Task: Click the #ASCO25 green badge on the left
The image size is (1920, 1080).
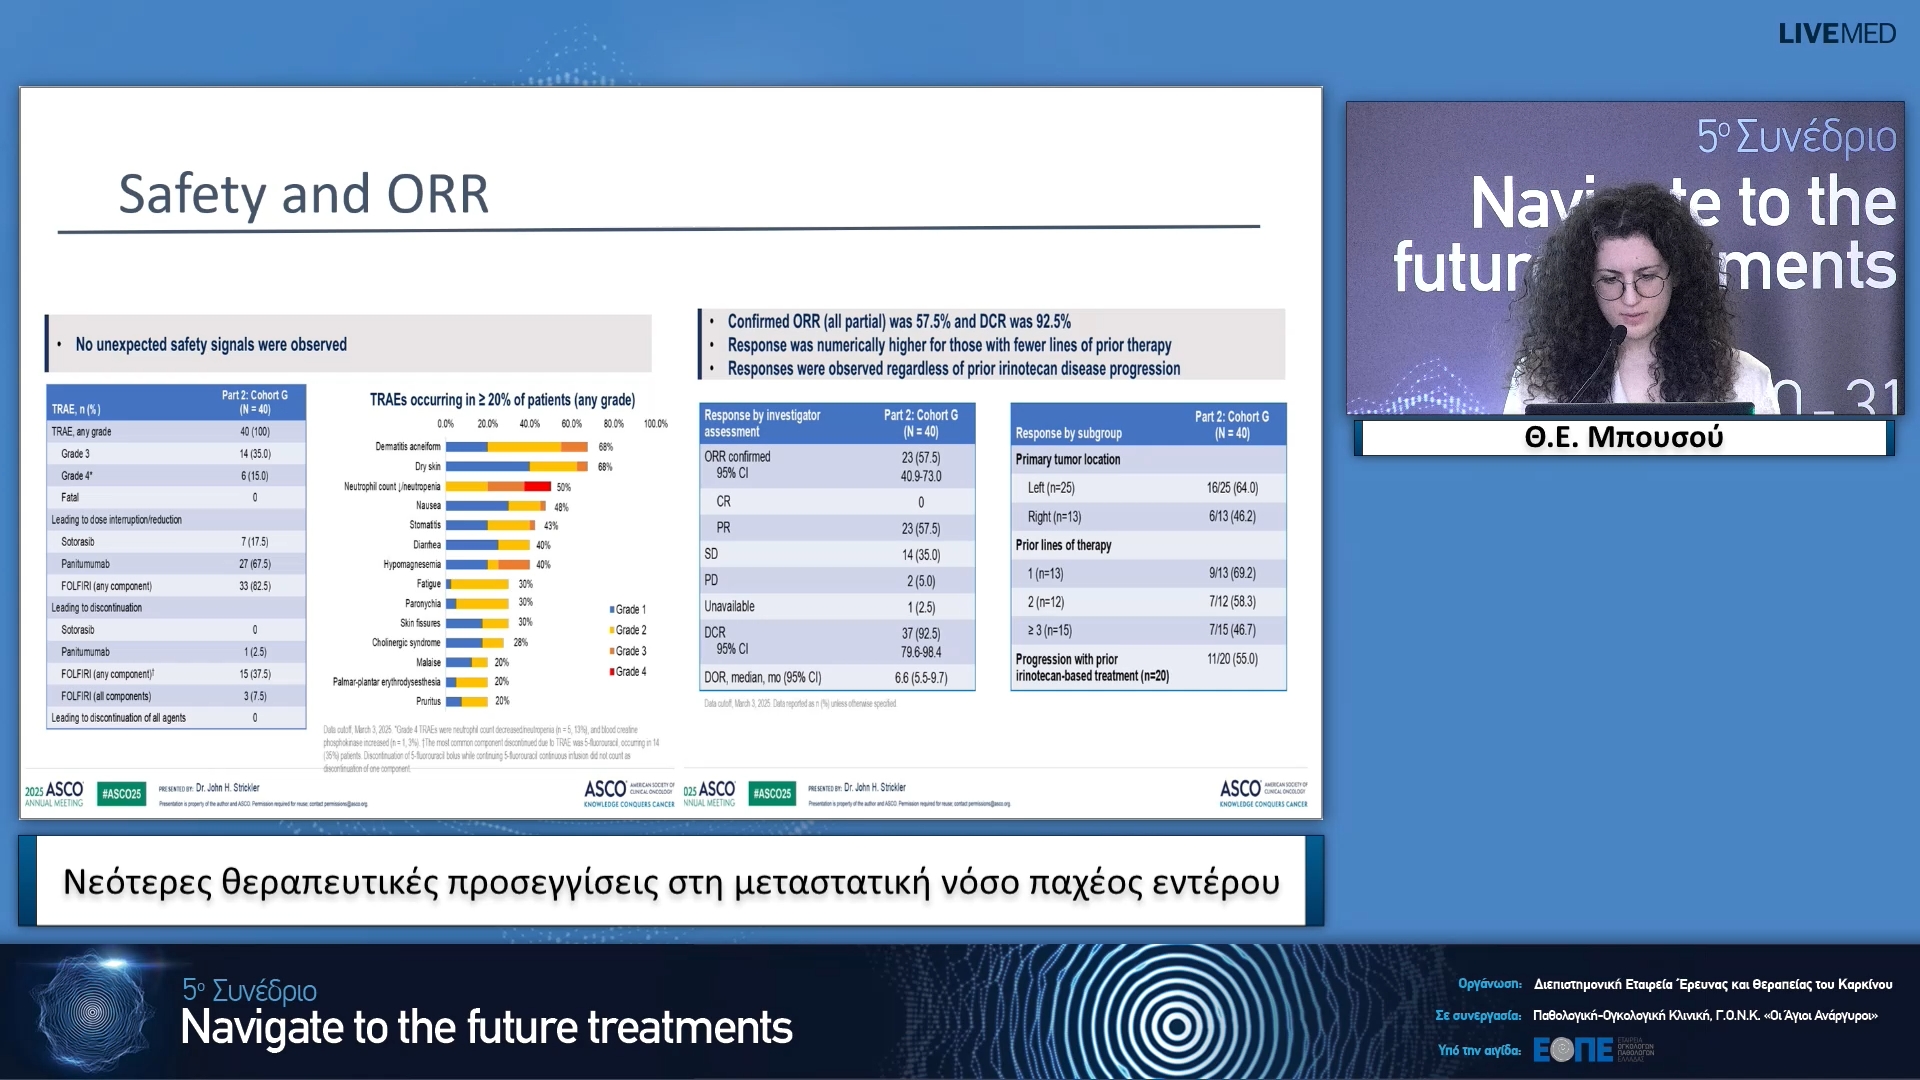Action: point(122,794)
